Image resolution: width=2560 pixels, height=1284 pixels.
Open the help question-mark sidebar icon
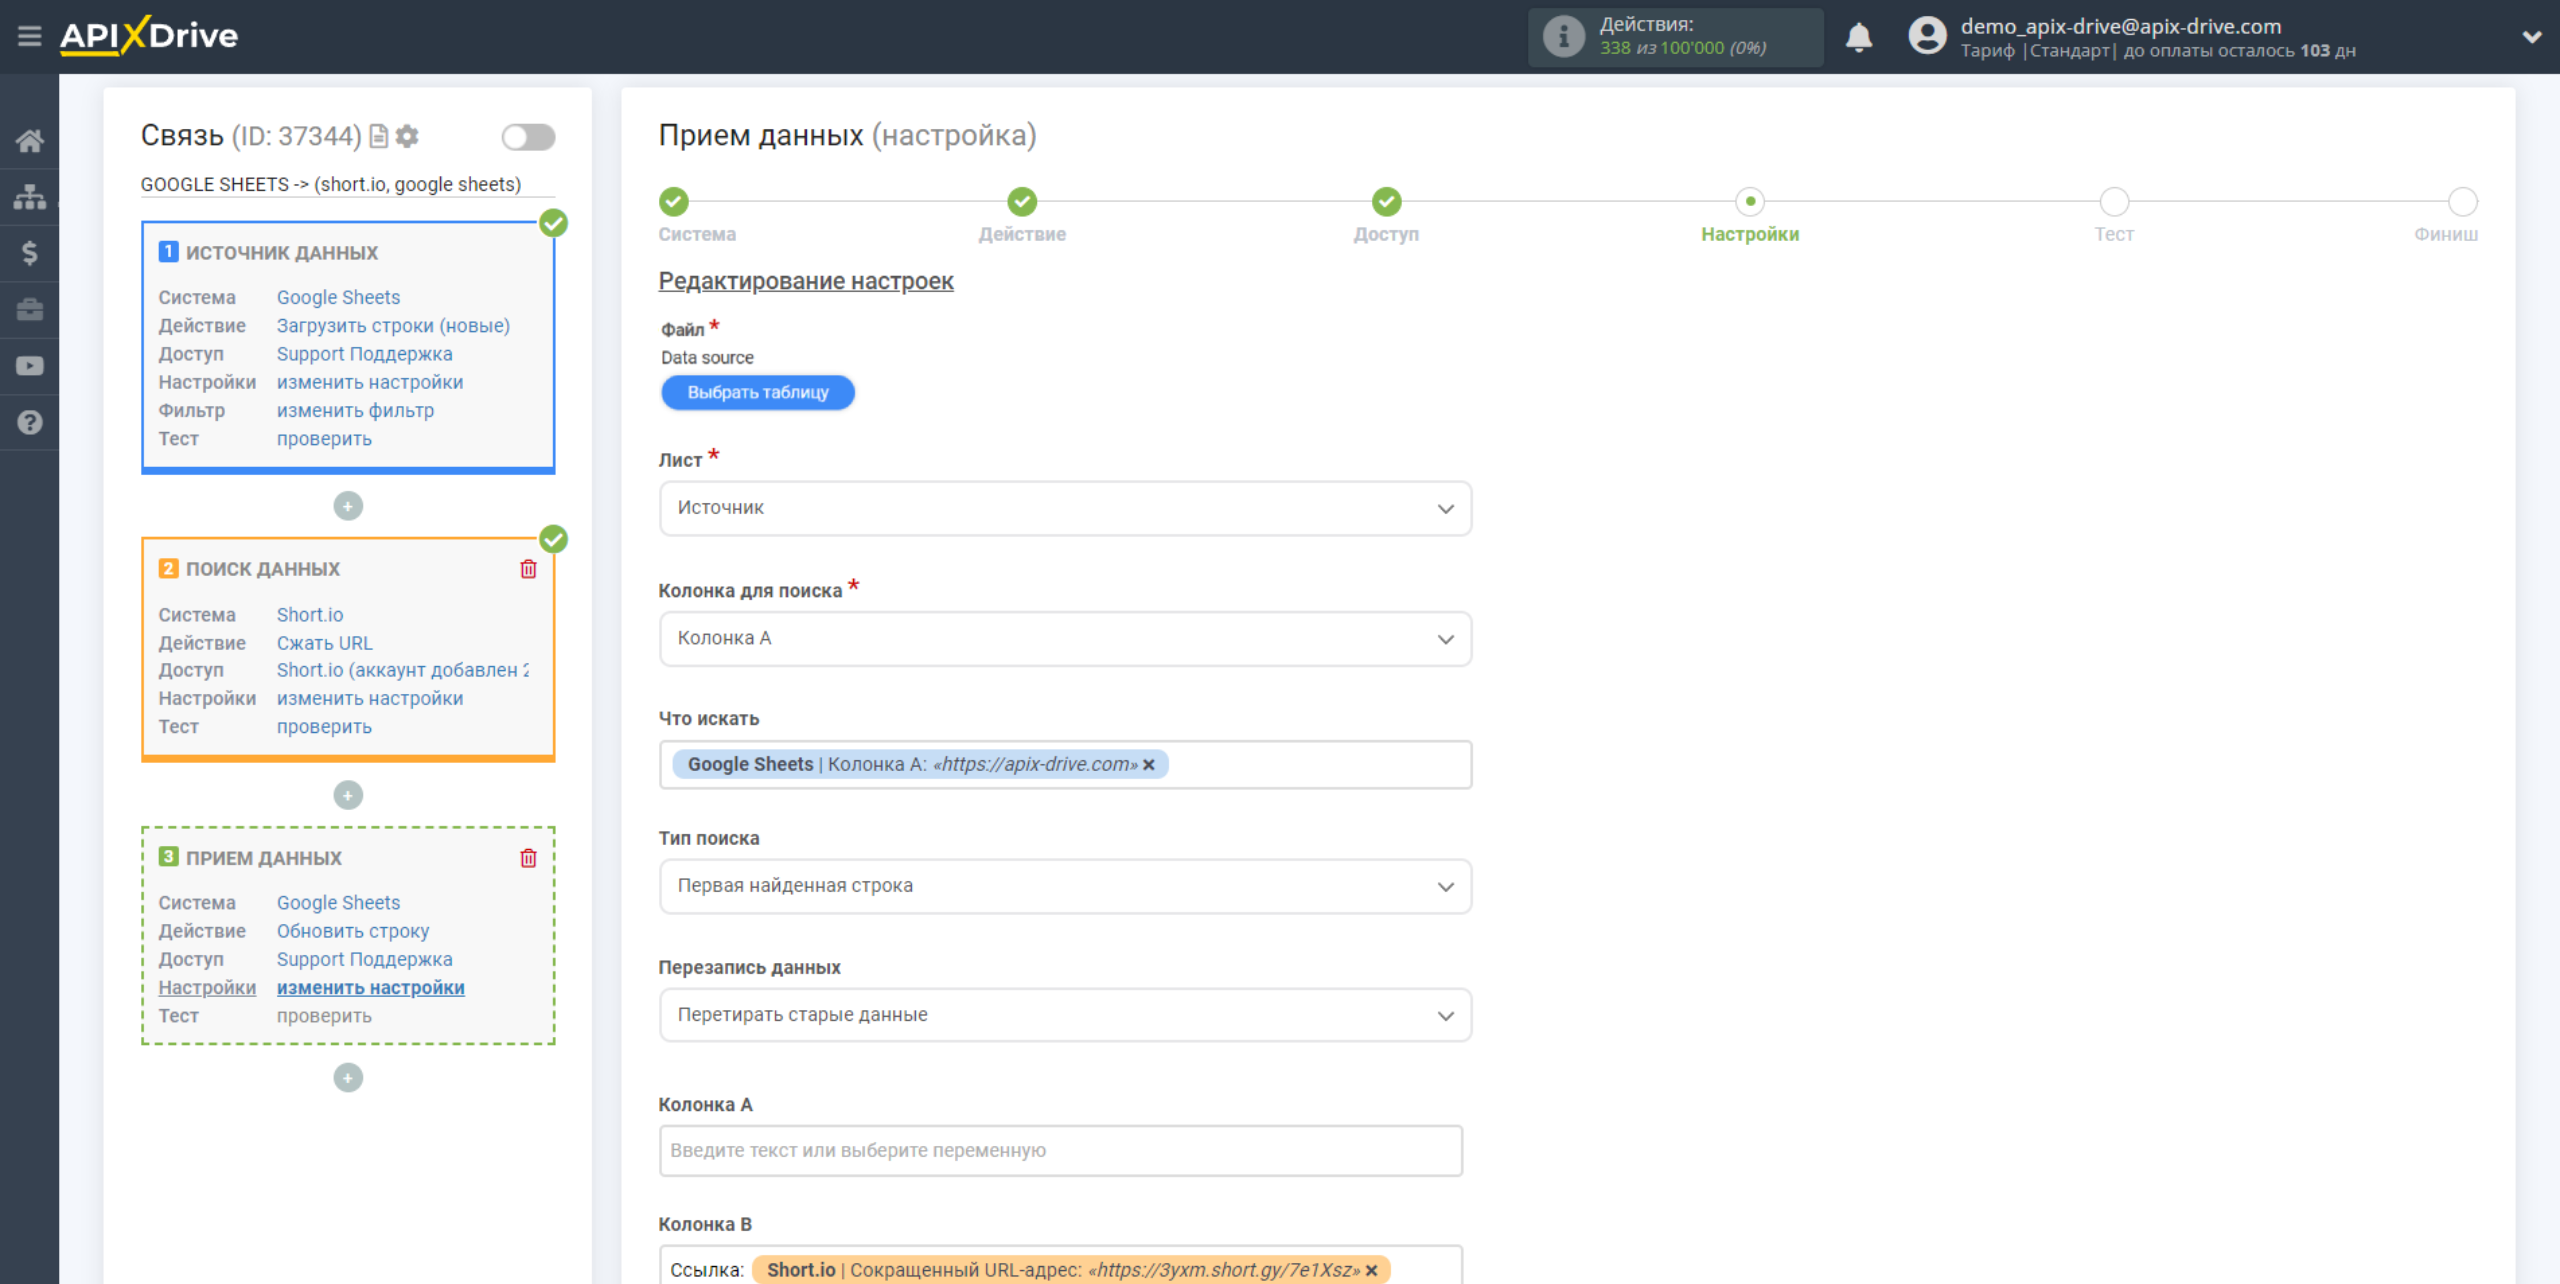[29, 422]
